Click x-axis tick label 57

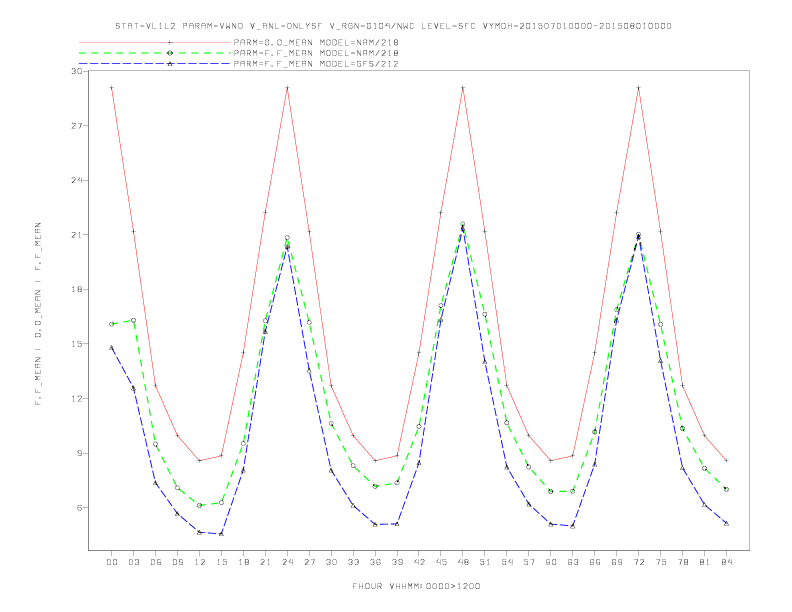(529, 562)
